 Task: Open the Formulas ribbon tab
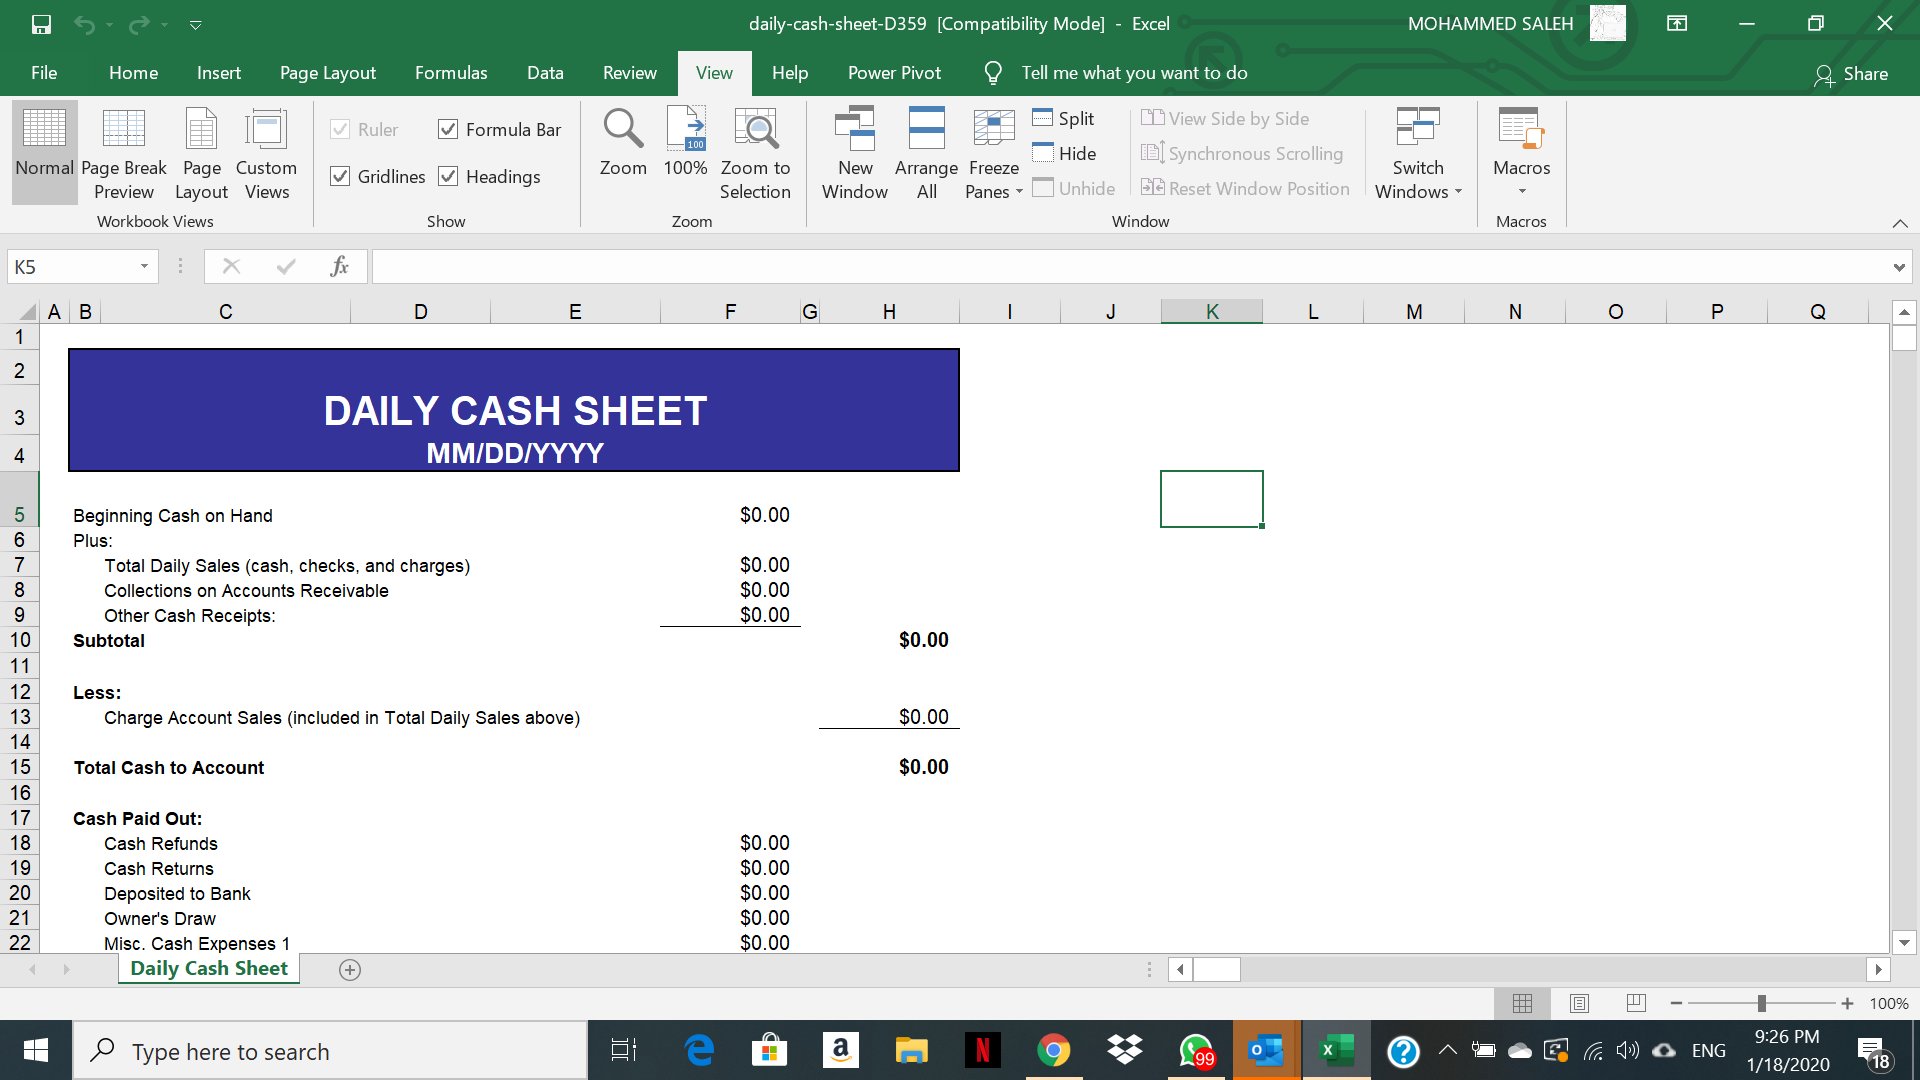[451, 73]
